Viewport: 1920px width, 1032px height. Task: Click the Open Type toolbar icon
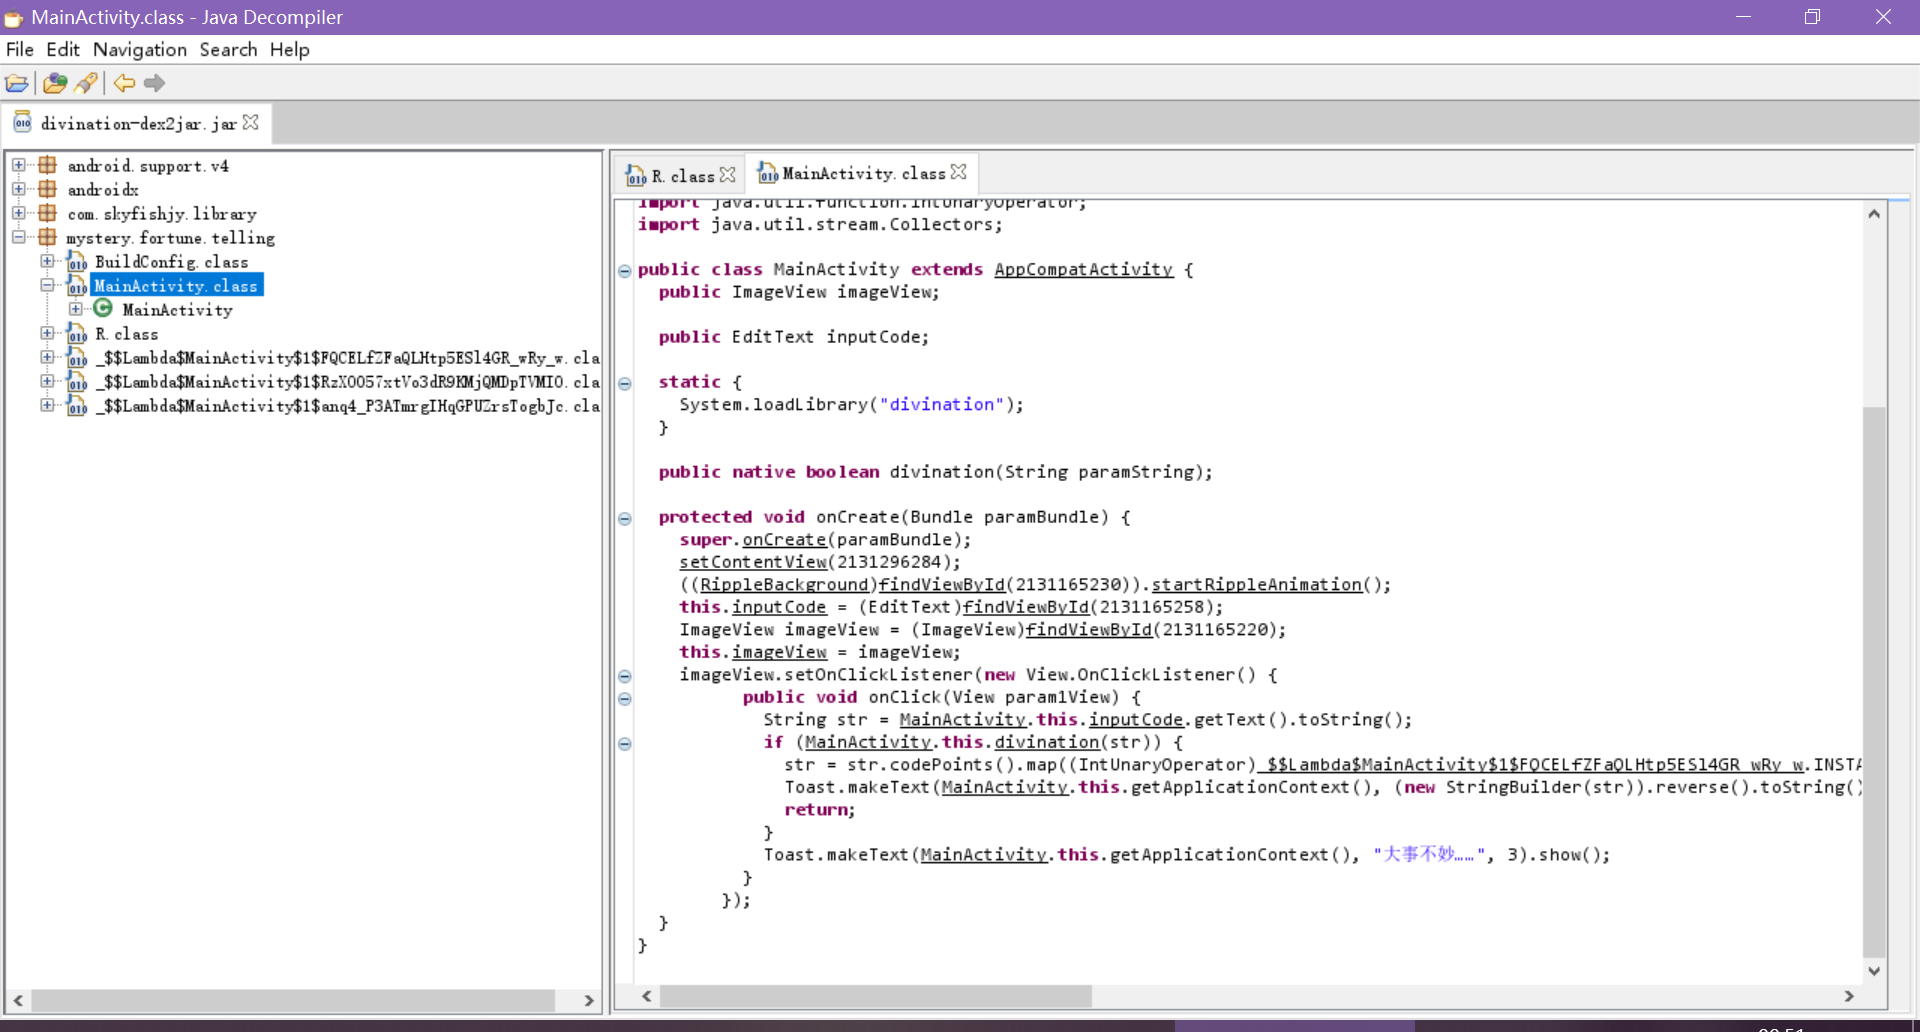point(55,83)
